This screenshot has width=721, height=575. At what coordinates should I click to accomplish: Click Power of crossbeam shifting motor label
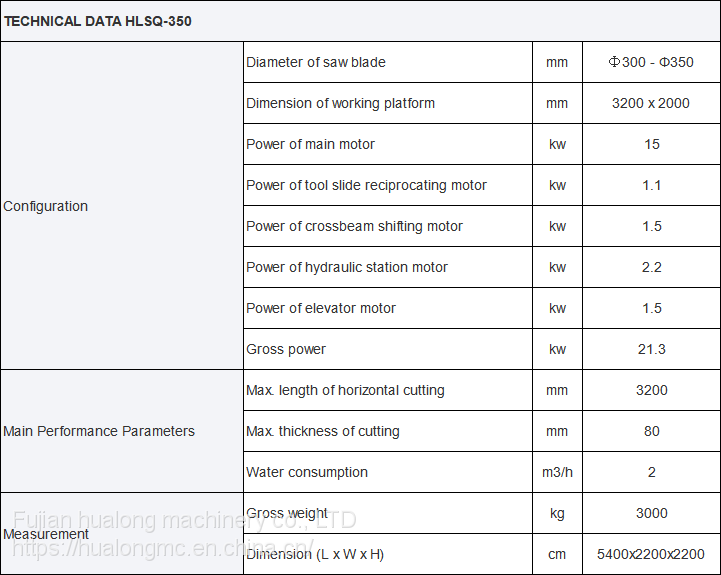[355, 226]
